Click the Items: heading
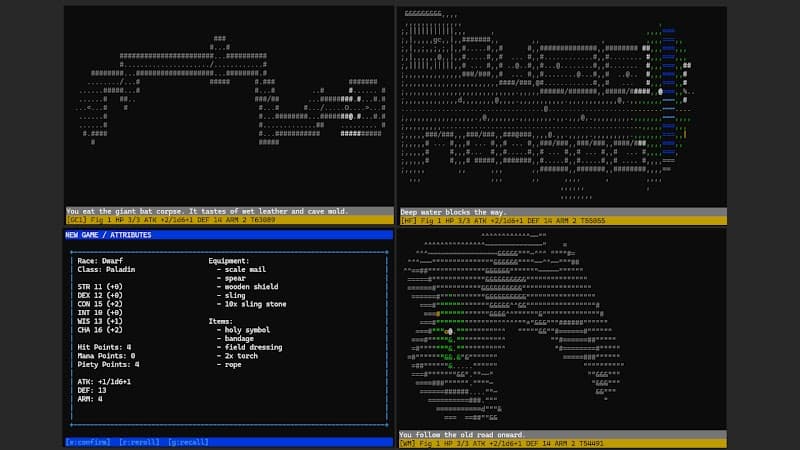 click(x=220, y=321)
